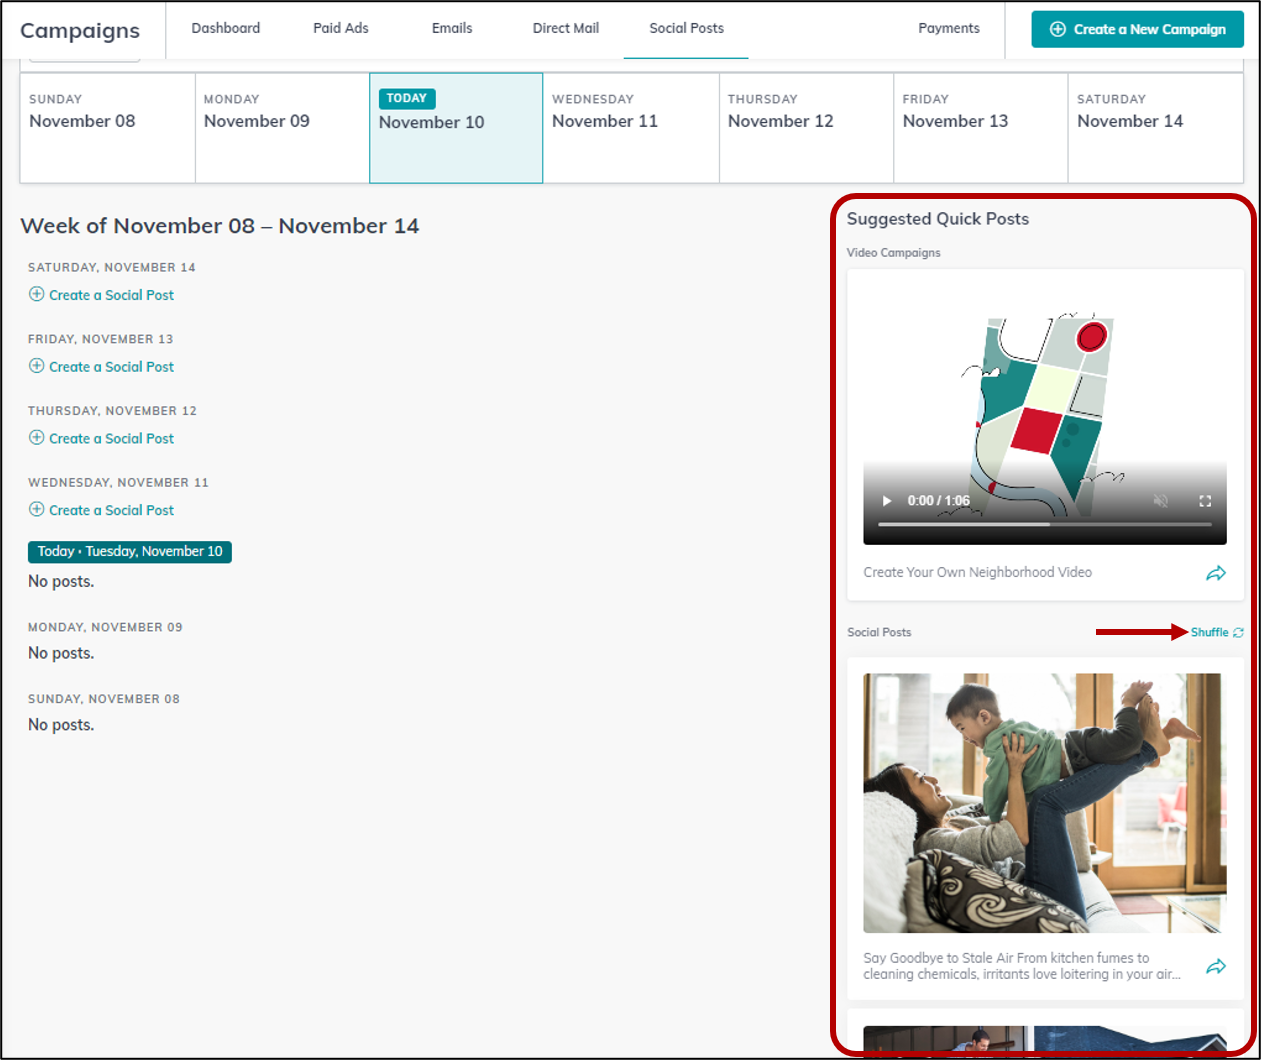Viewport: 1261px width, 1060px height.
Task: Click the plus icon on Create a New Campaign
Action: coord(1059,29)
